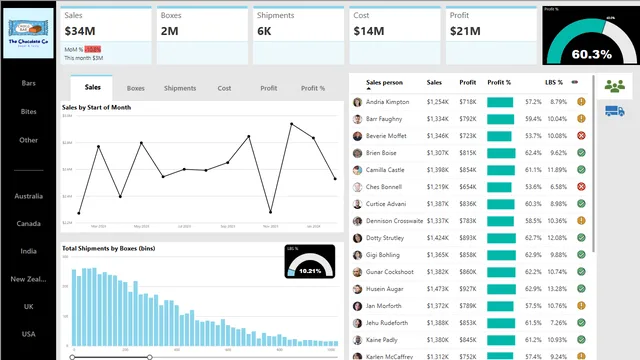Image resolution: width=640 pixels, height=360 pixels.
Task: Click Andria Kimpton's warning status icon
Action: point(581,102)
